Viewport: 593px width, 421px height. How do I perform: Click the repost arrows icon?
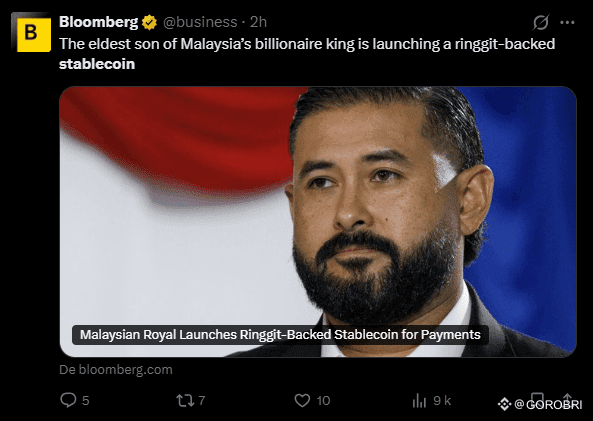click(185, 400)
